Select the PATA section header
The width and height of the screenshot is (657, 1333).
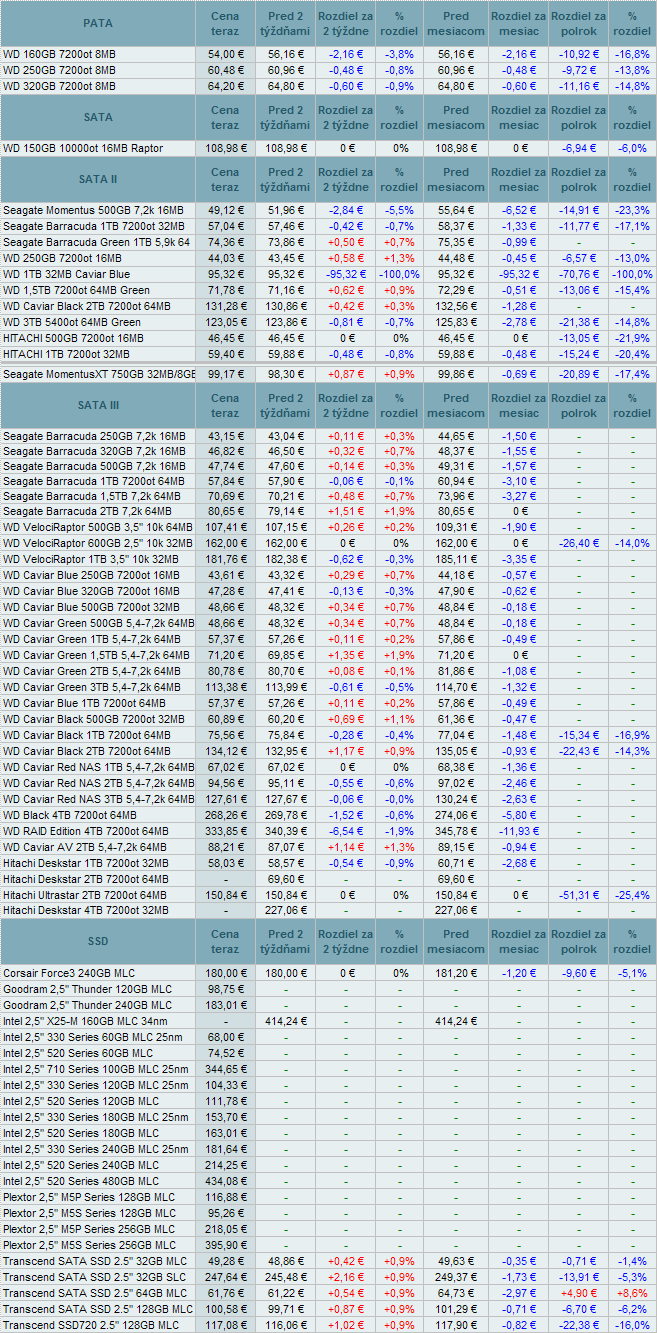click(98, 24)
